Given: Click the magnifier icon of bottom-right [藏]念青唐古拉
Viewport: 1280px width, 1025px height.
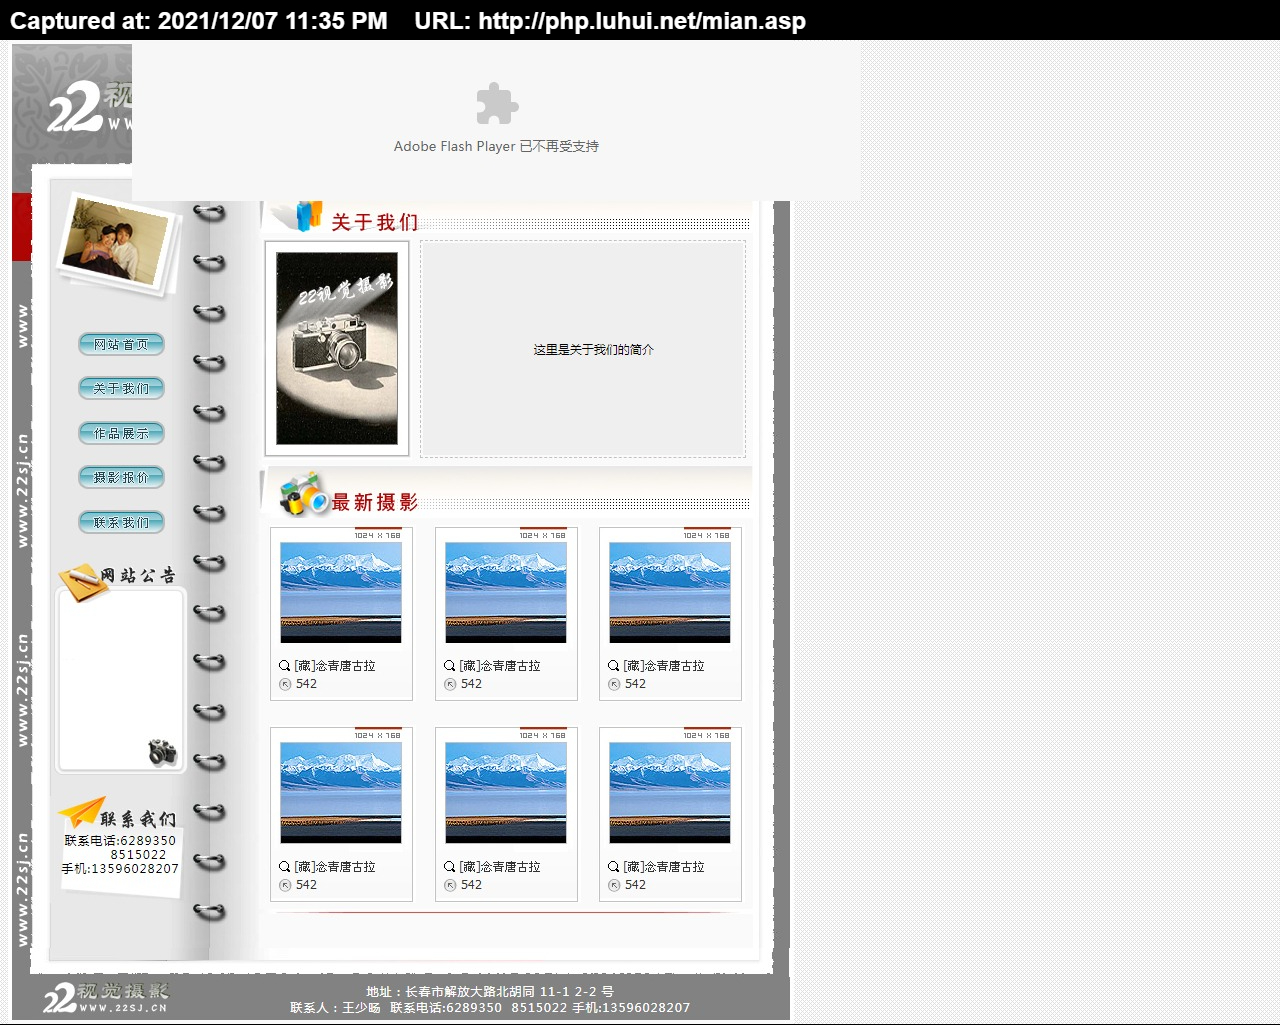Looking at the screenshot, I should tap(614, 867).
